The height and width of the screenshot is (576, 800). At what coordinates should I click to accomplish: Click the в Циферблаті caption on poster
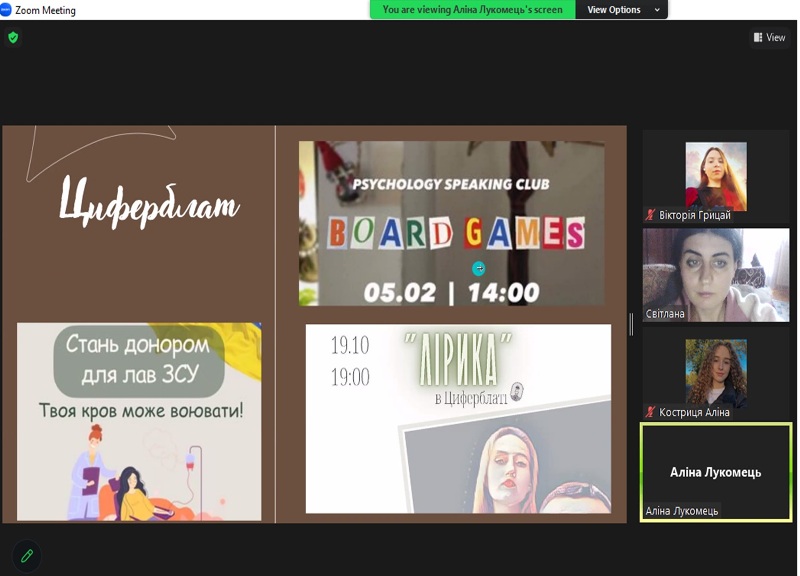[x=471, y=398]
